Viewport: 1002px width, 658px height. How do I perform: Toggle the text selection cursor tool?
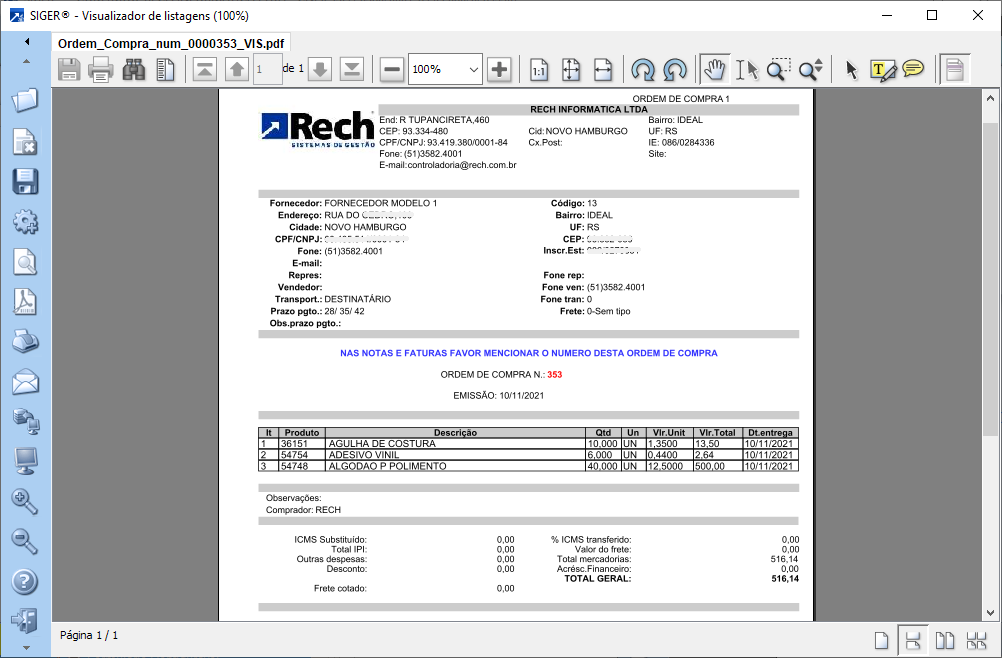(746, 69)
